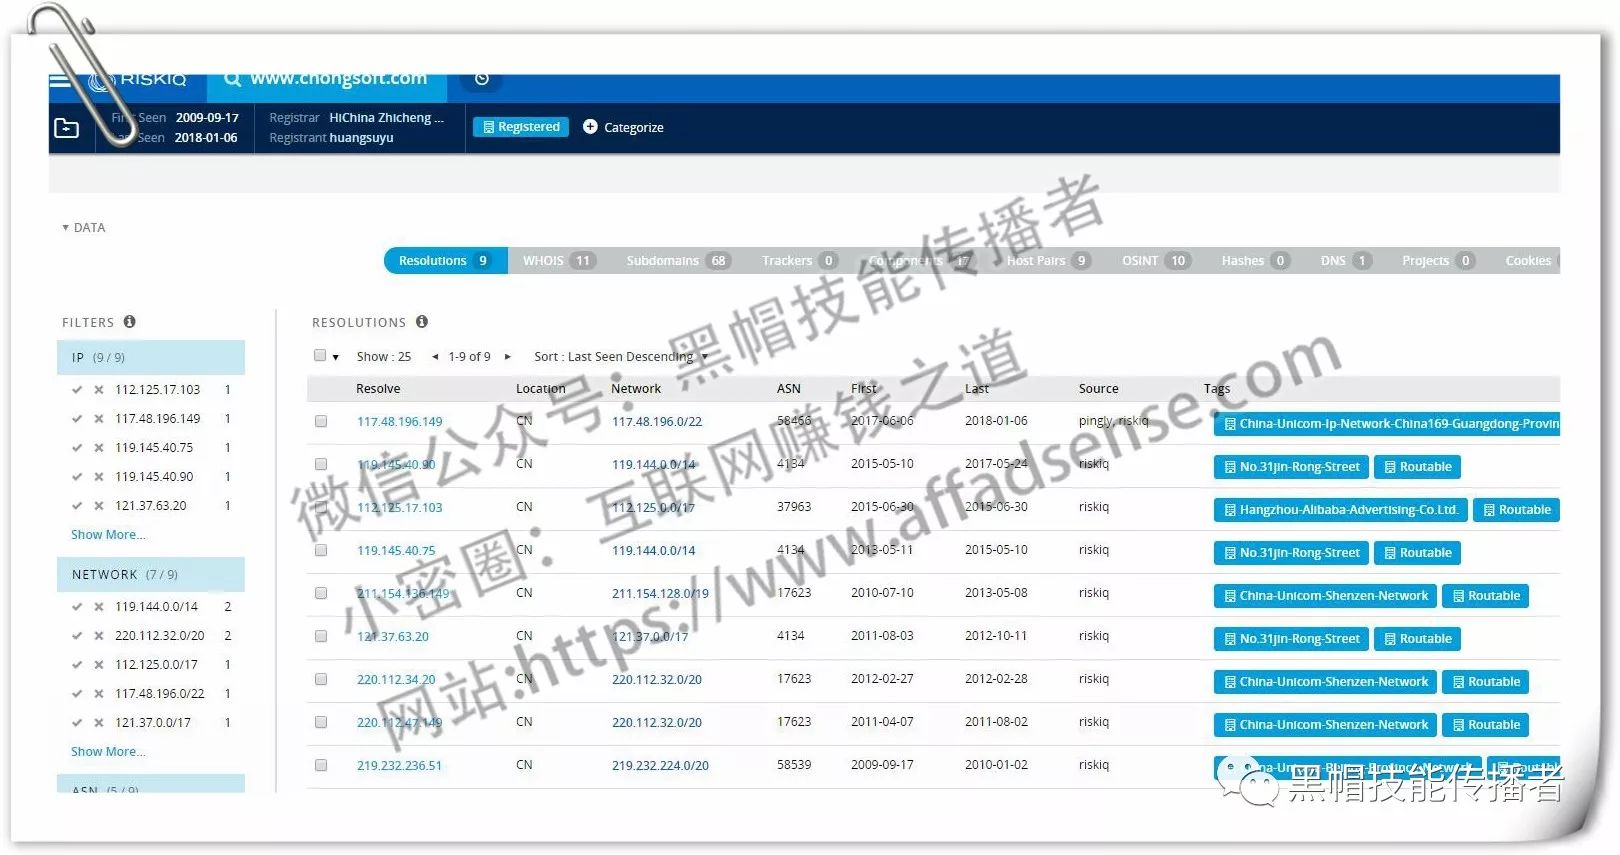Viewport: 1620px width, 855px height.
Task: Include IP 112.125.17.103 using its checkmark icon
Action: click(77, 390)
